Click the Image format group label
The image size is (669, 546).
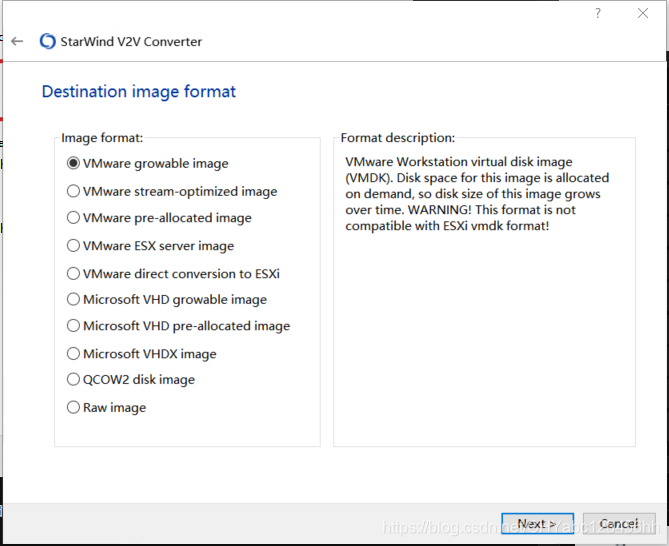(102, 138)
